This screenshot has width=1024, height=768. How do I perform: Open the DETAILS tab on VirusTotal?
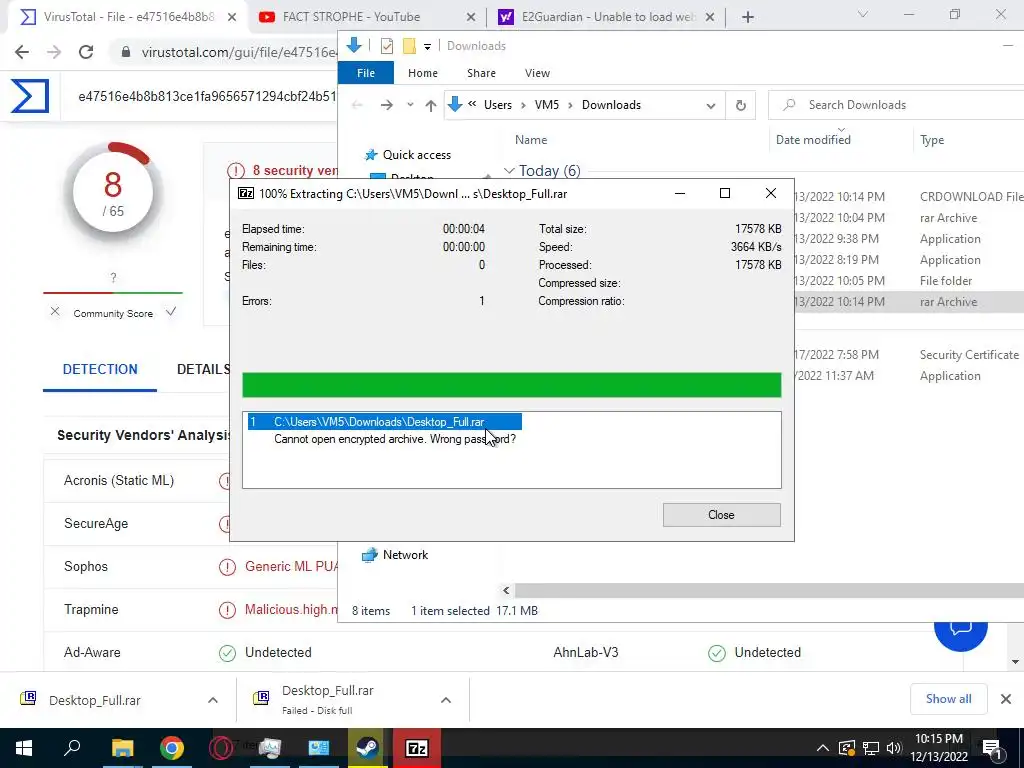tap(203, 369)
